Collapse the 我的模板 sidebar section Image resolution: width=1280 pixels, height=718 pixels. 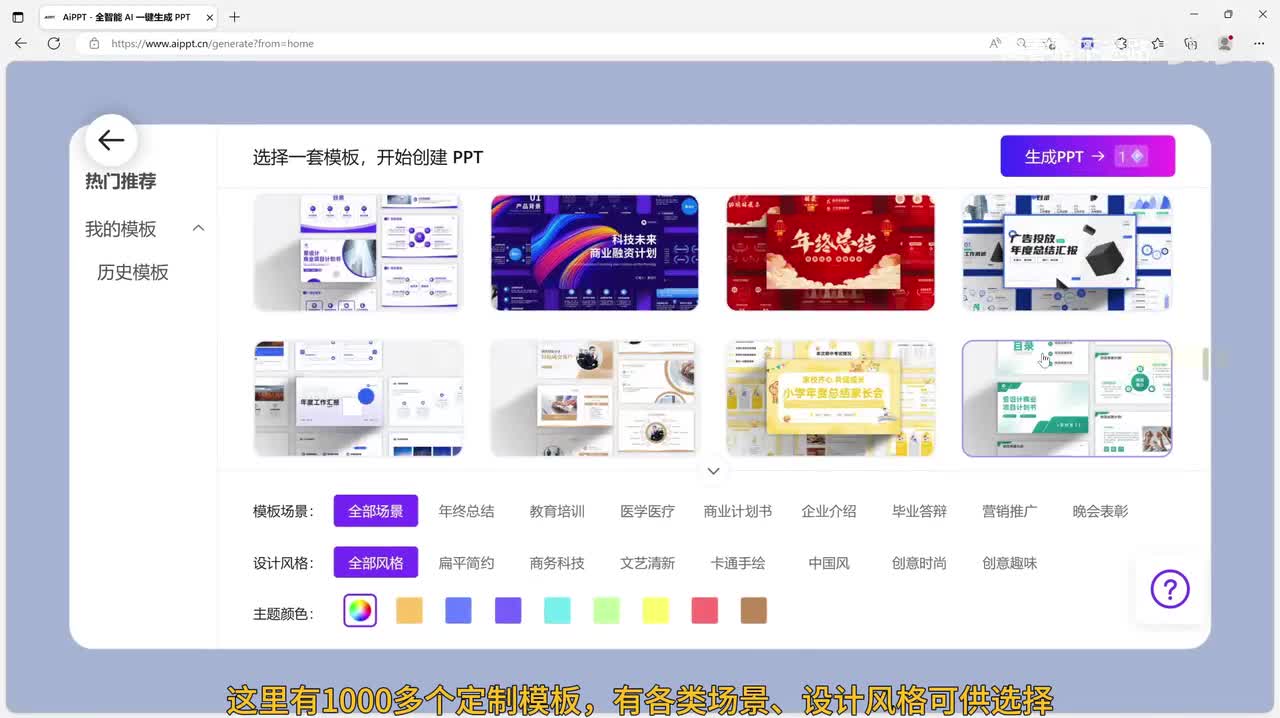coord(198,228)
